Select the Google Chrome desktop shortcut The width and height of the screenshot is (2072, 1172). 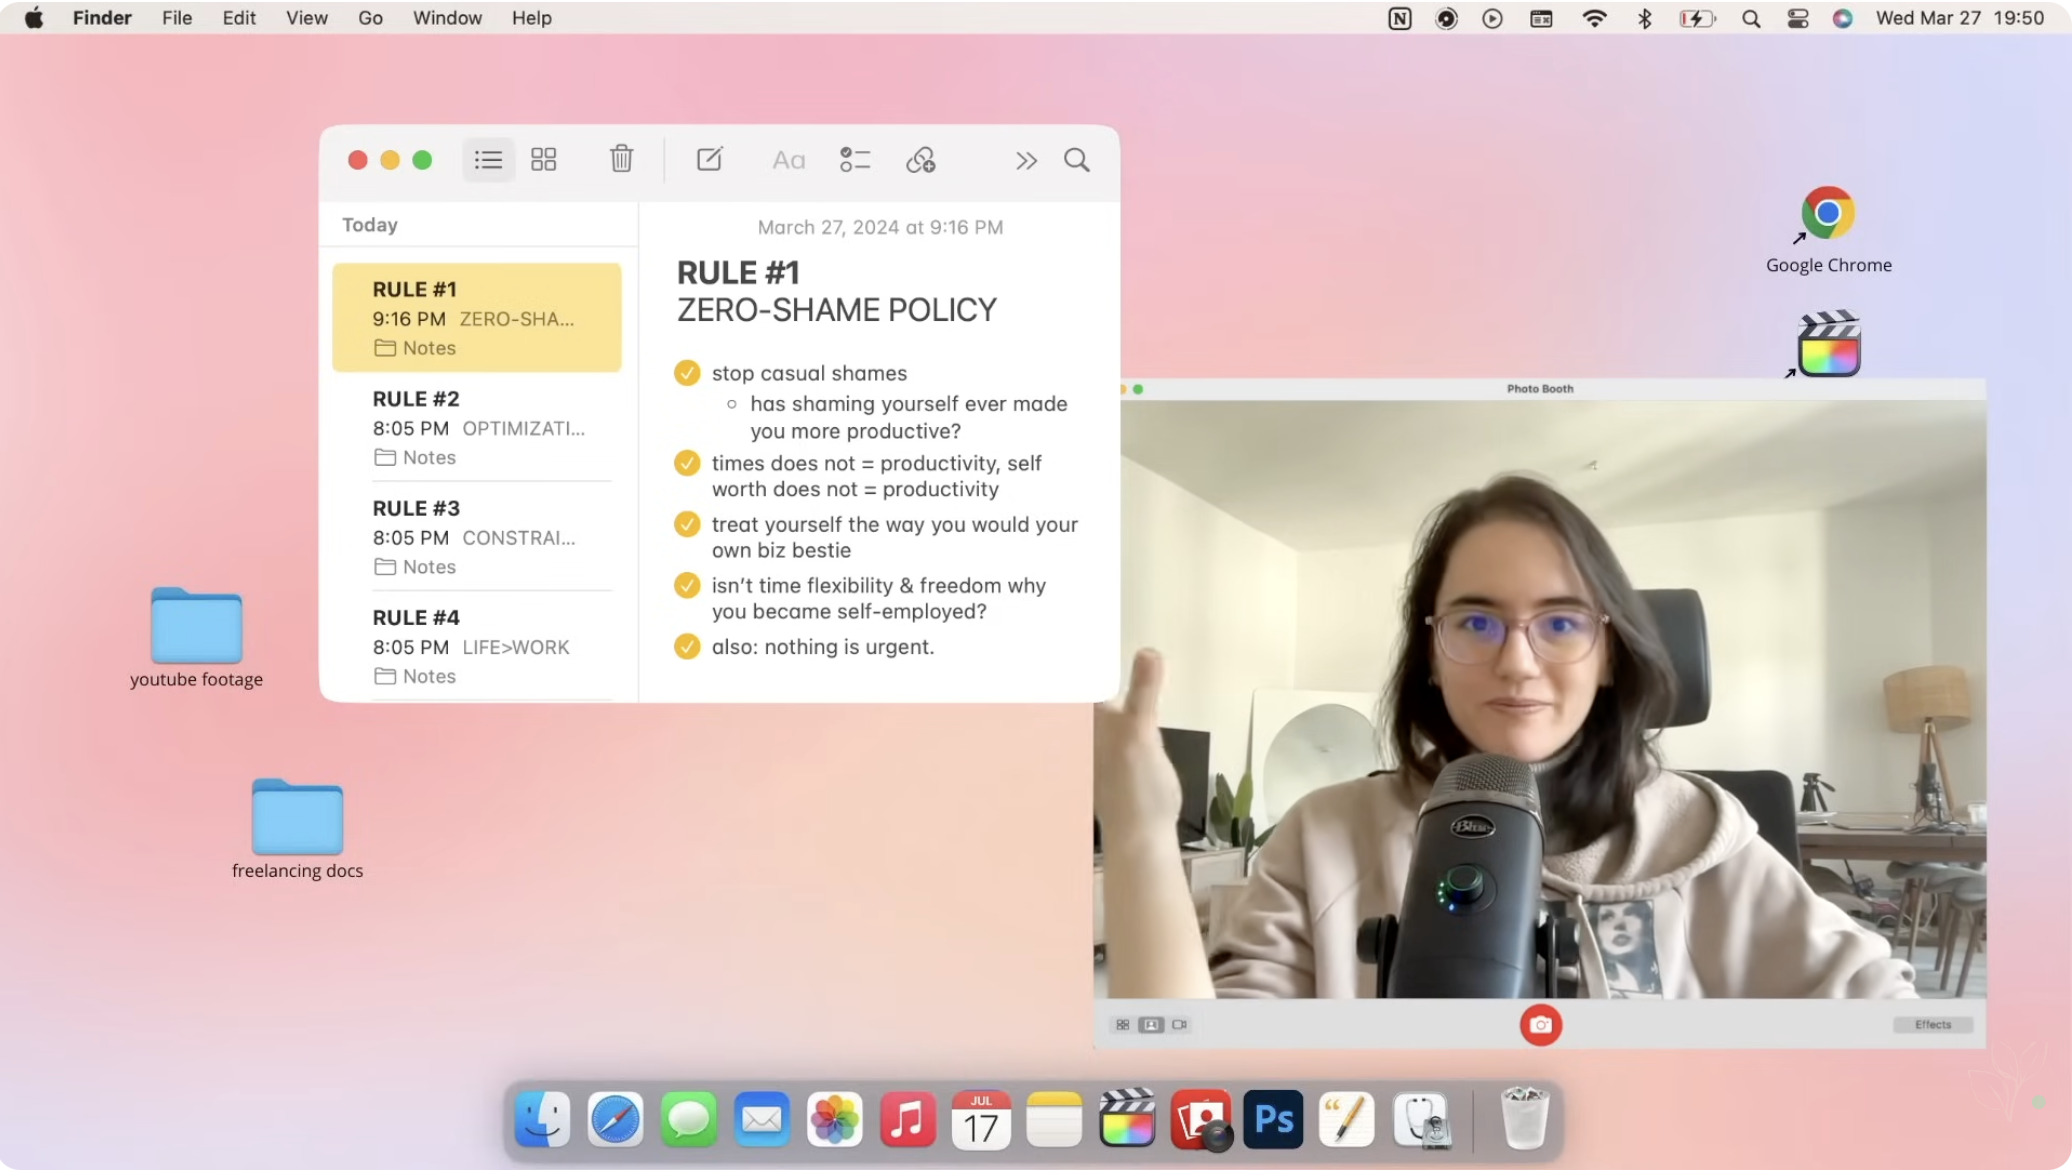[1828, 230]
